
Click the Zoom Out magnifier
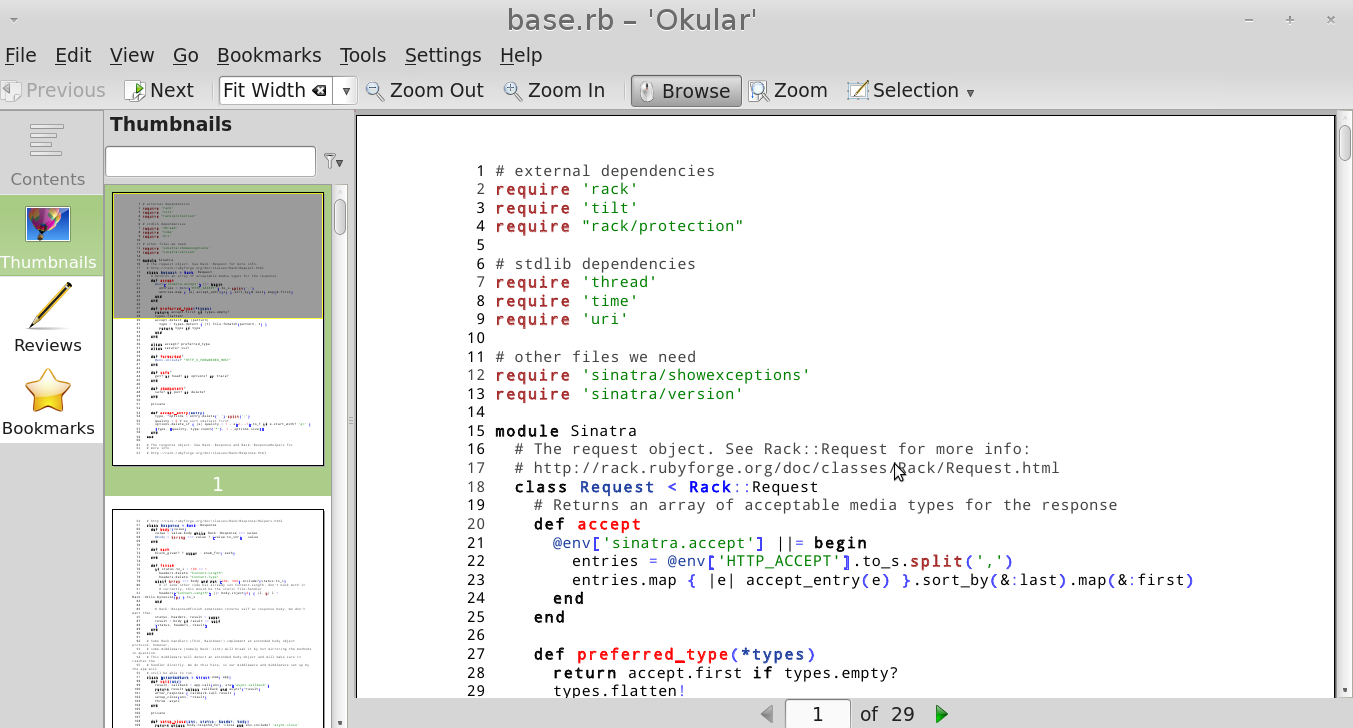click(x=424, y=91)
